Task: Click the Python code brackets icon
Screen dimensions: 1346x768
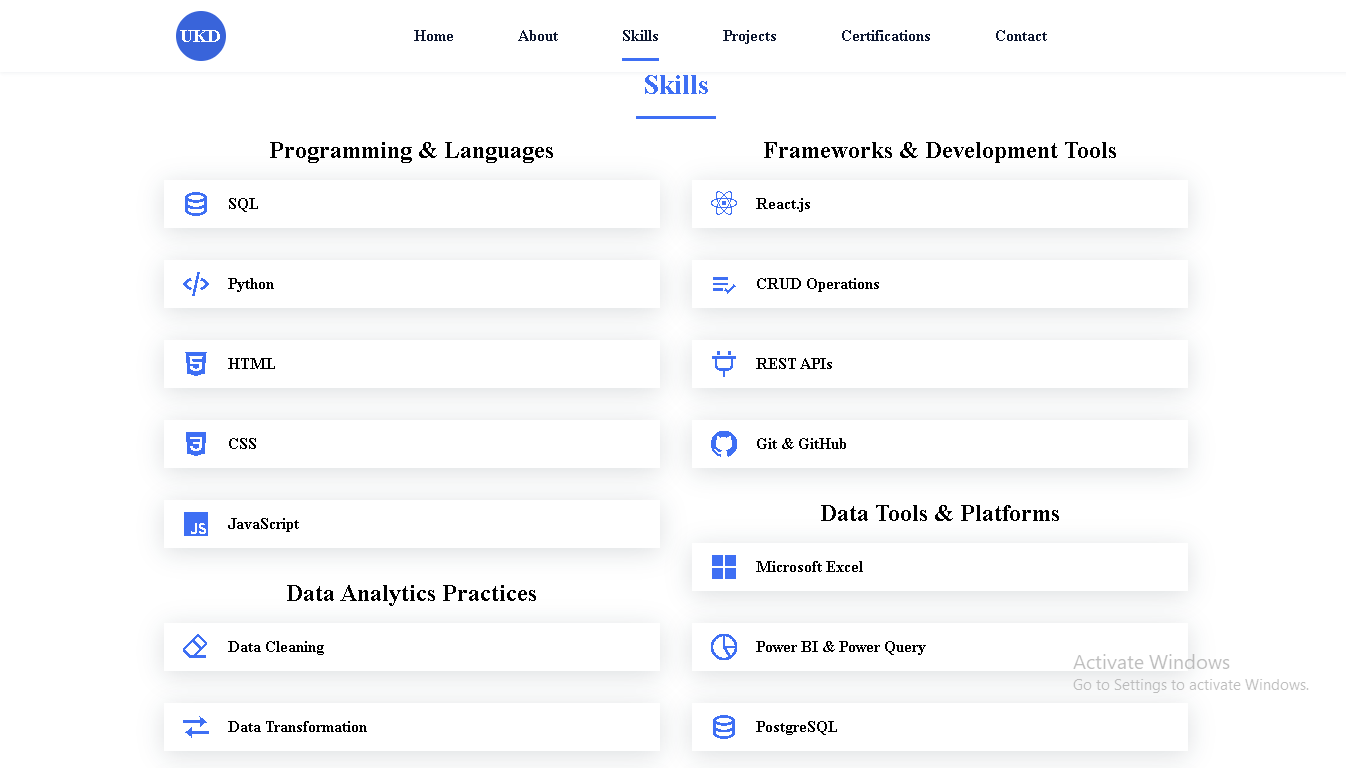Action: click(x=196, y=284)
